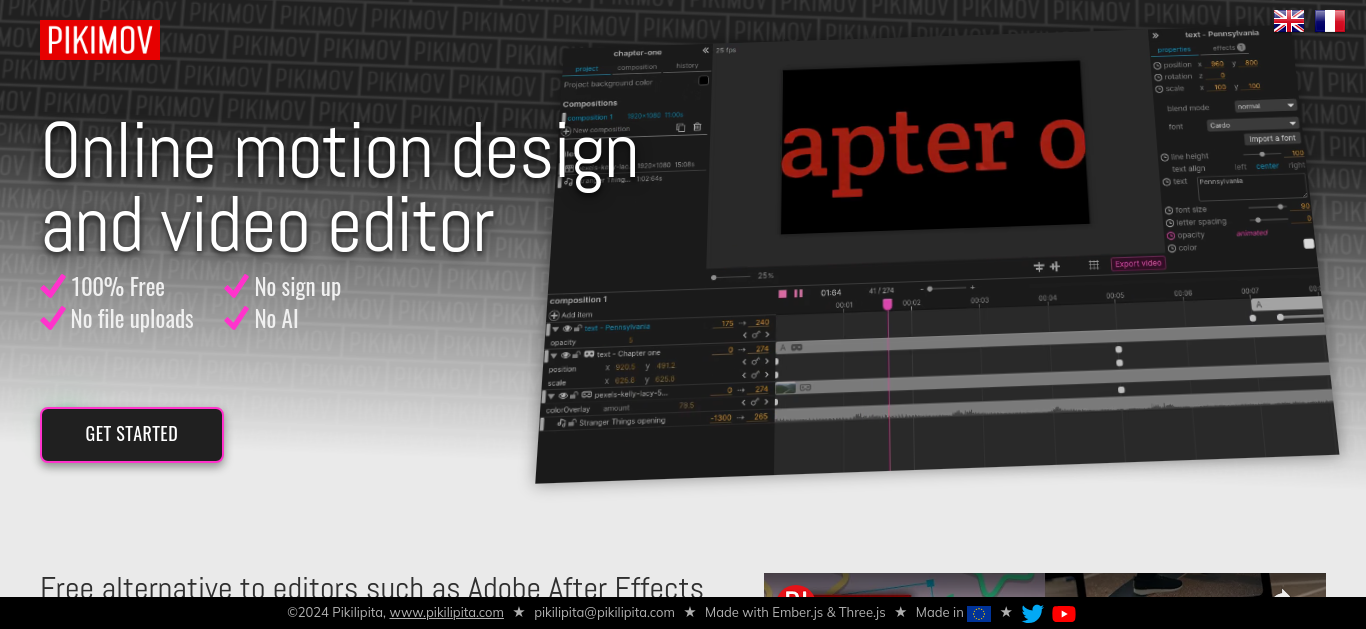Click the EU flag in the footer

(979, 613)
